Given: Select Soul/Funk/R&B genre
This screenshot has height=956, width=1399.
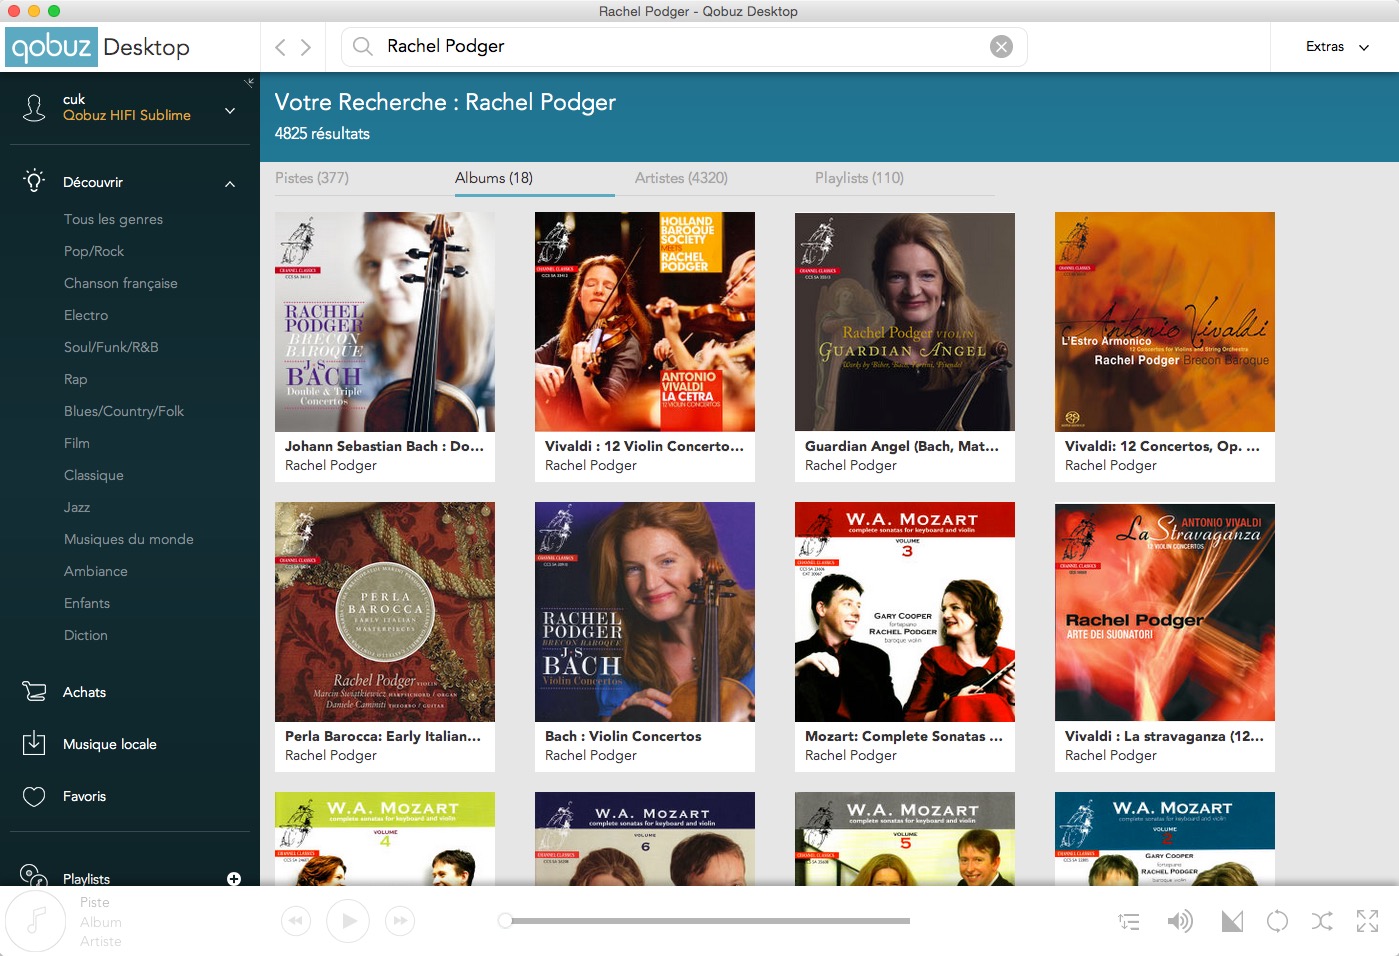Looking at the screenshot, I should pos(111,347).
